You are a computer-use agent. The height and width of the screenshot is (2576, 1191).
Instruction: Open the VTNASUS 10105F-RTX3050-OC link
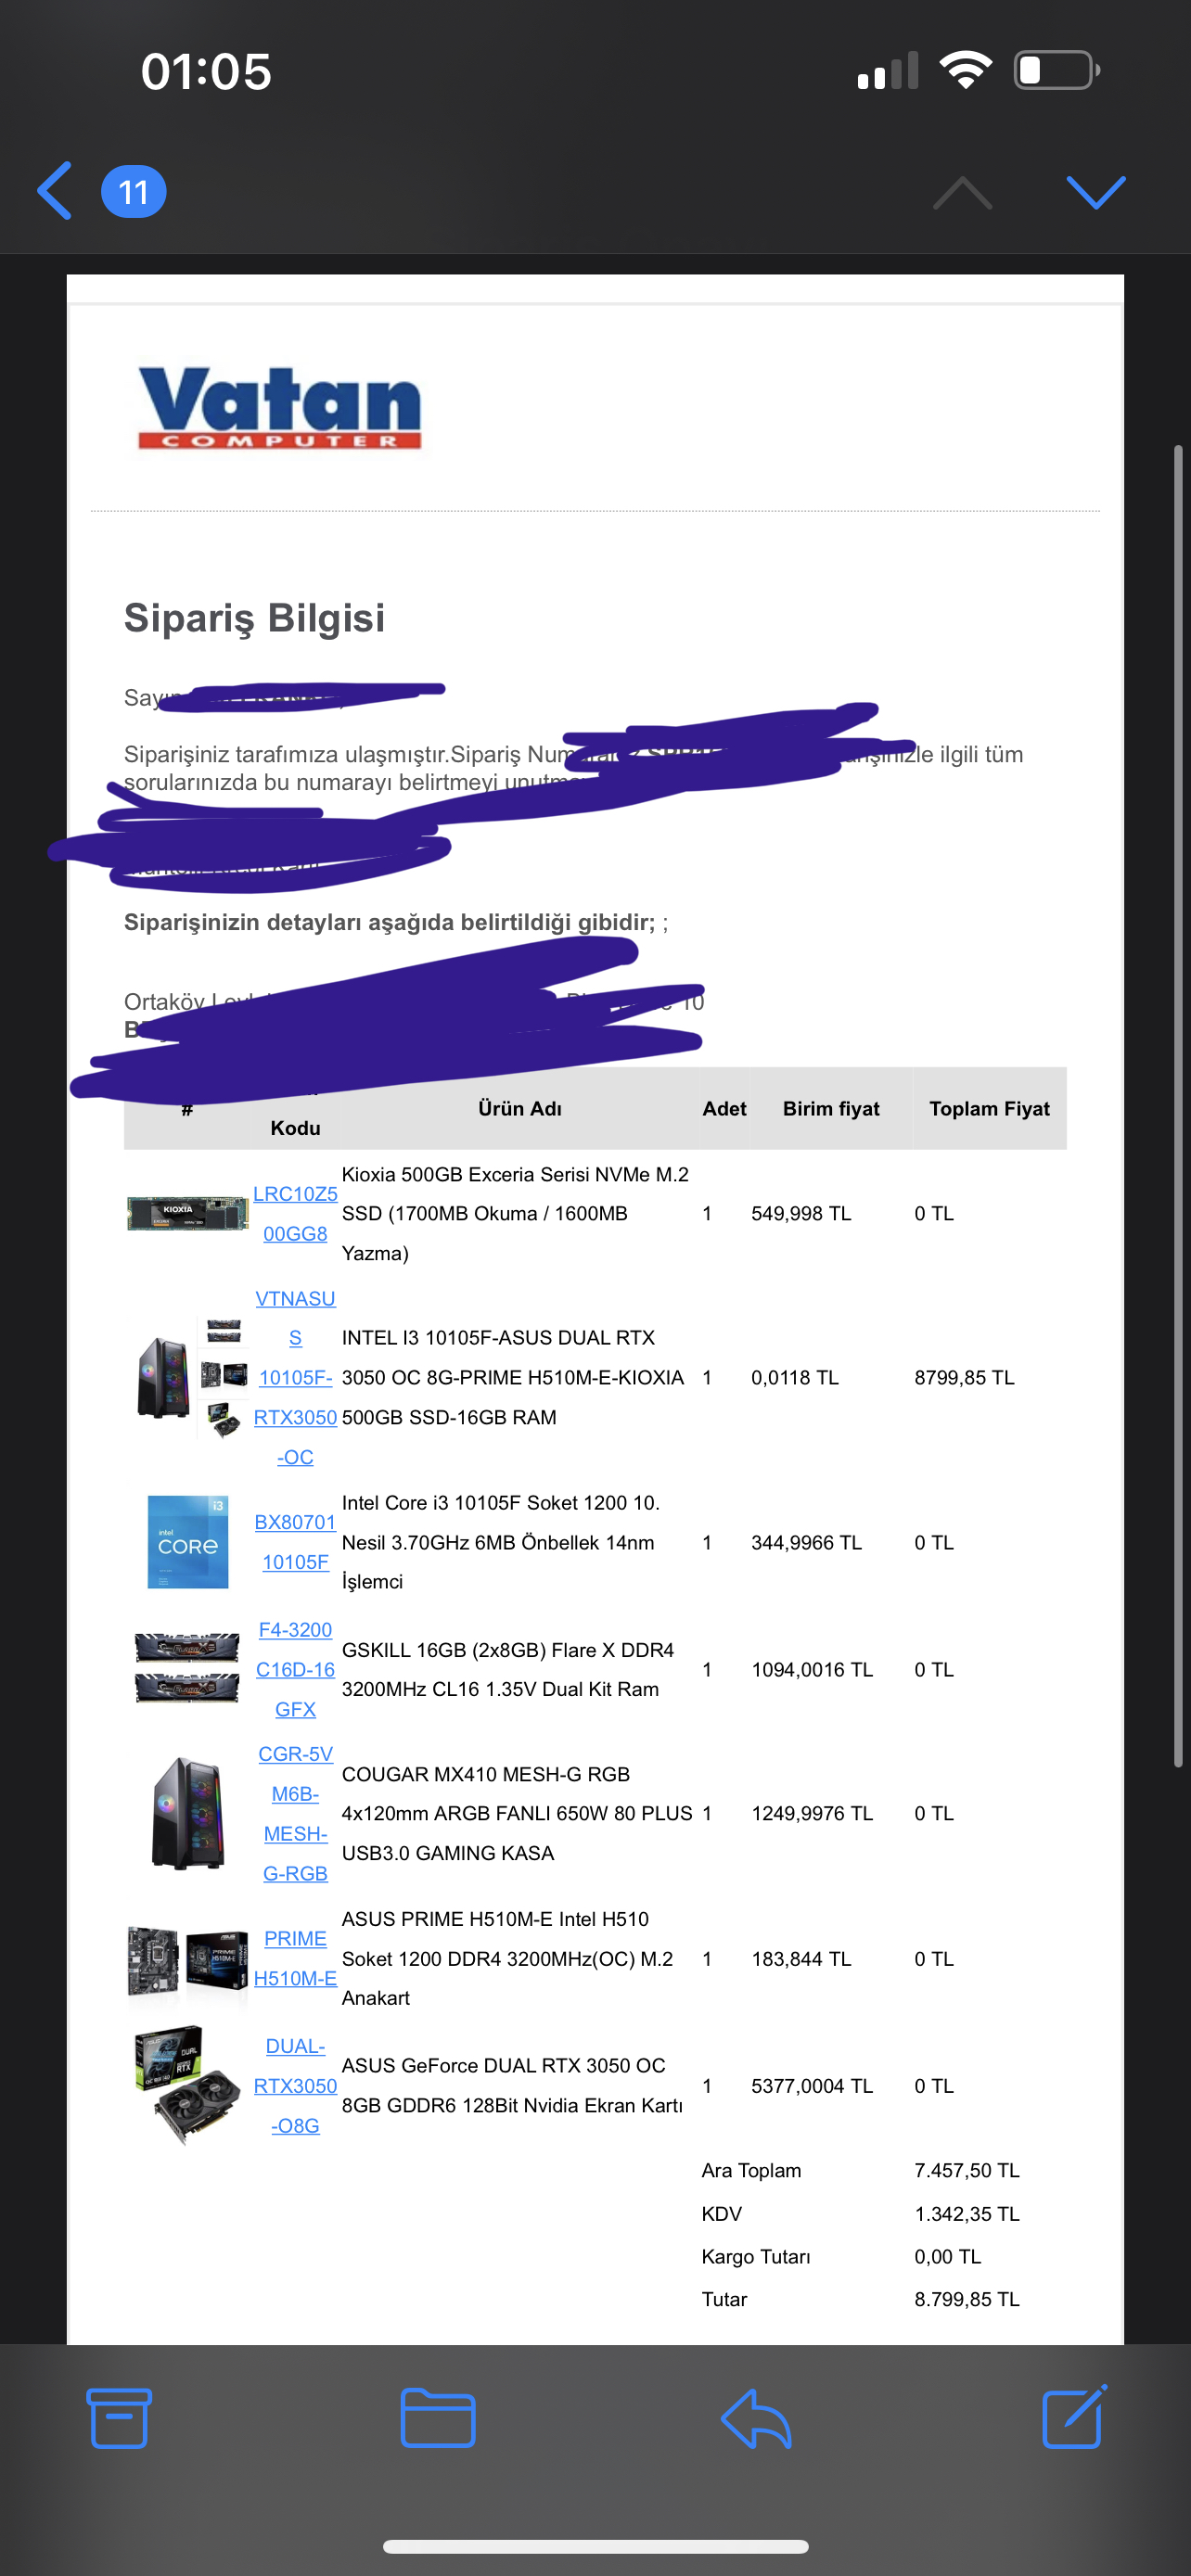click(295, 1377)
